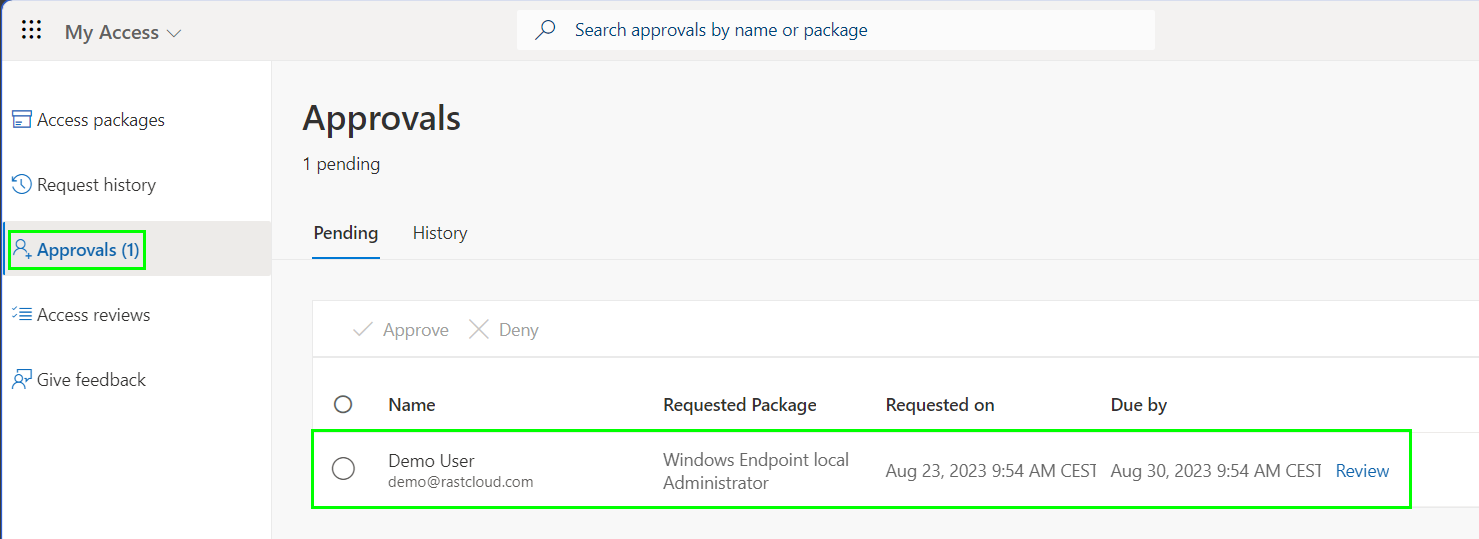Focus the Search approvals input field

(836, 30)
